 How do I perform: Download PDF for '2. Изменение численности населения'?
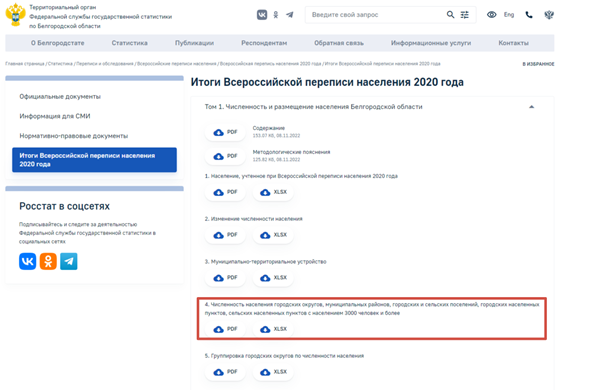click(225, 235)
